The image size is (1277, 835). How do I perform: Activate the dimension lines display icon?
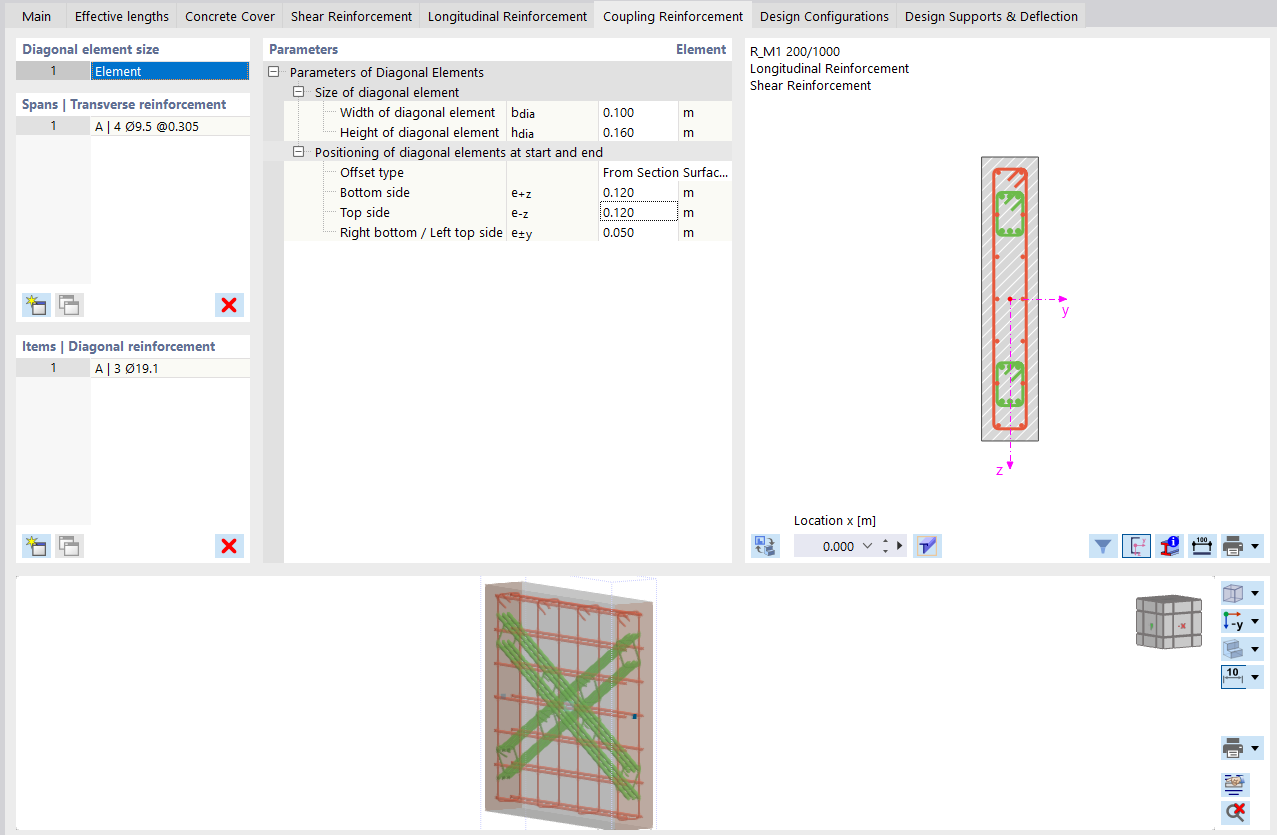click(1201, 545)
